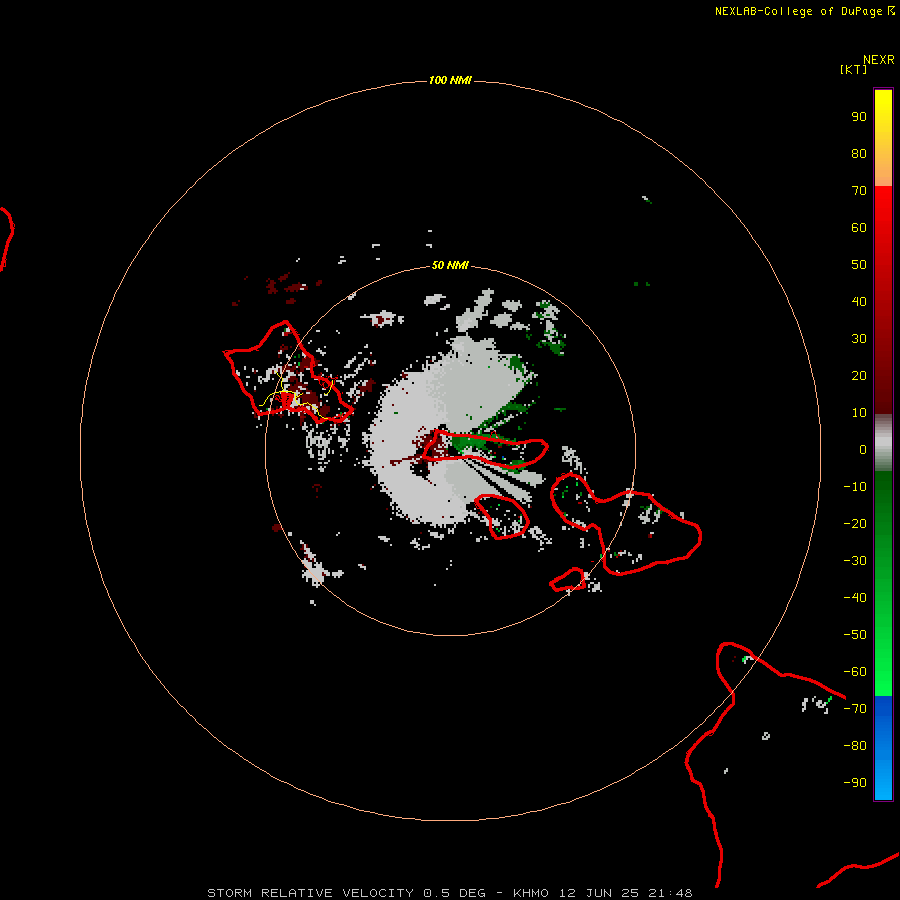Click the STORM RELATIVE VELOCITY caption at bottom

(450, 893)
